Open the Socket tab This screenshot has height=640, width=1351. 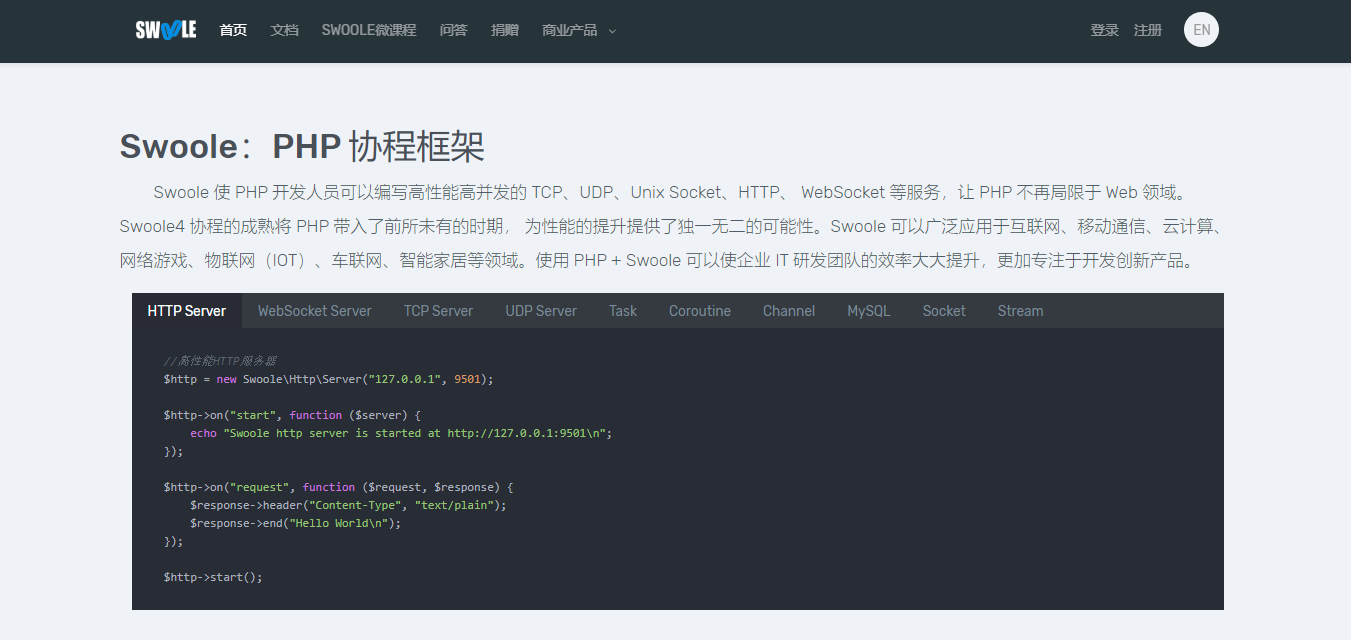click(x=944, y=311)
